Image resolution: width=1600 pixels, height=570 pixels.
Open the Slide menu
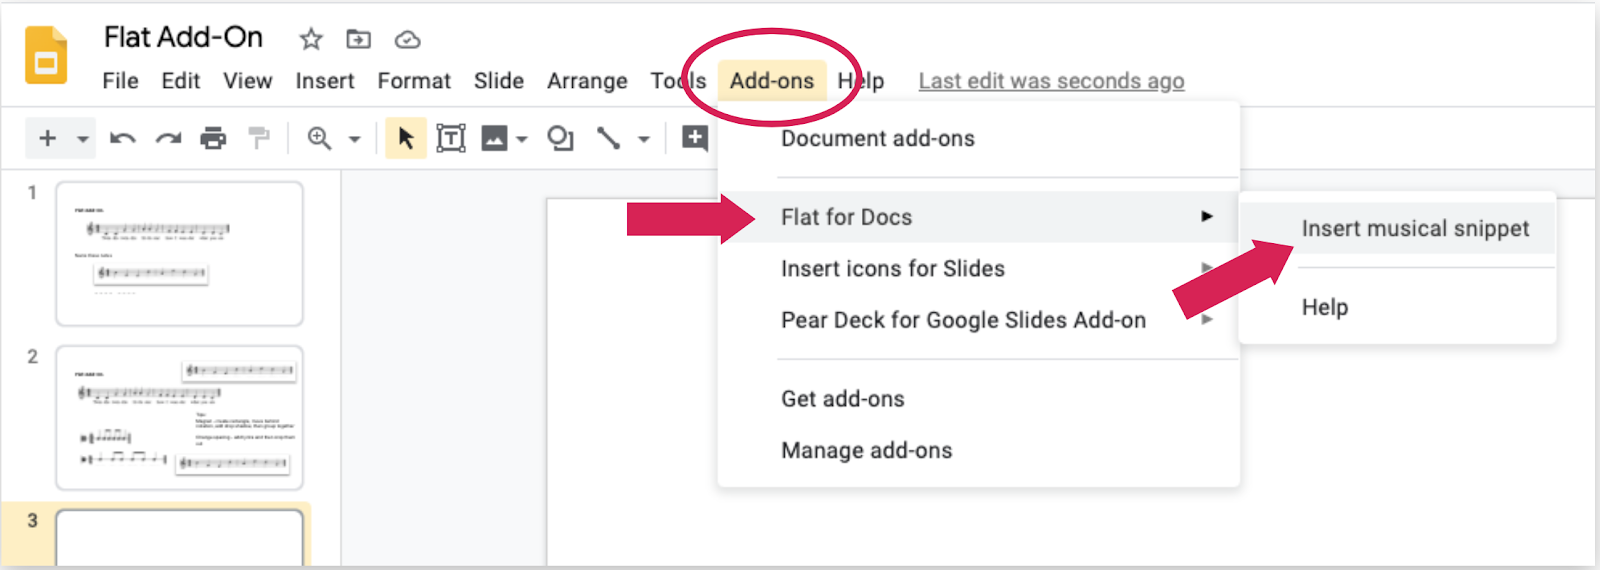(499, 81)
